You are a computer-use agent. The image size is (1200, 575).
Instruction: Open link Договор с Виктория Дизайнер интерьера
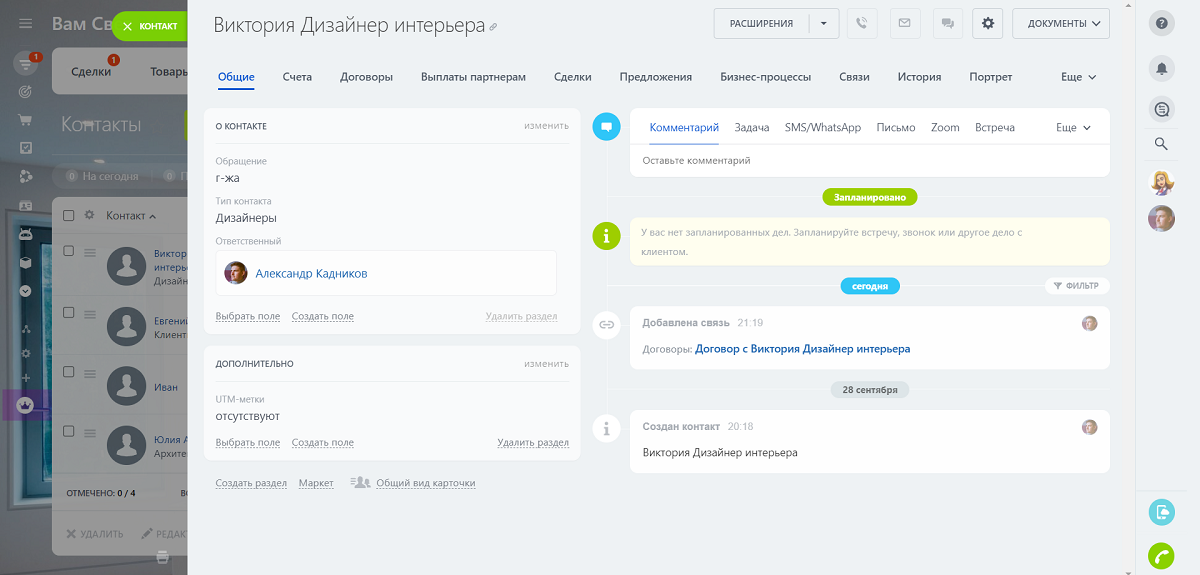click(802, 349)
